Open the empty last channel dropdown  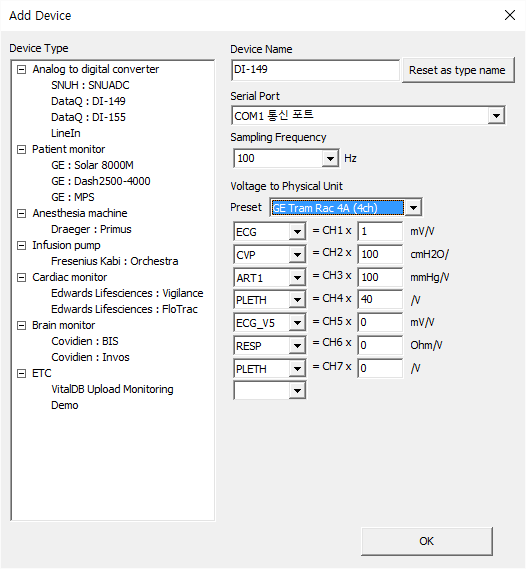[297, 391]
